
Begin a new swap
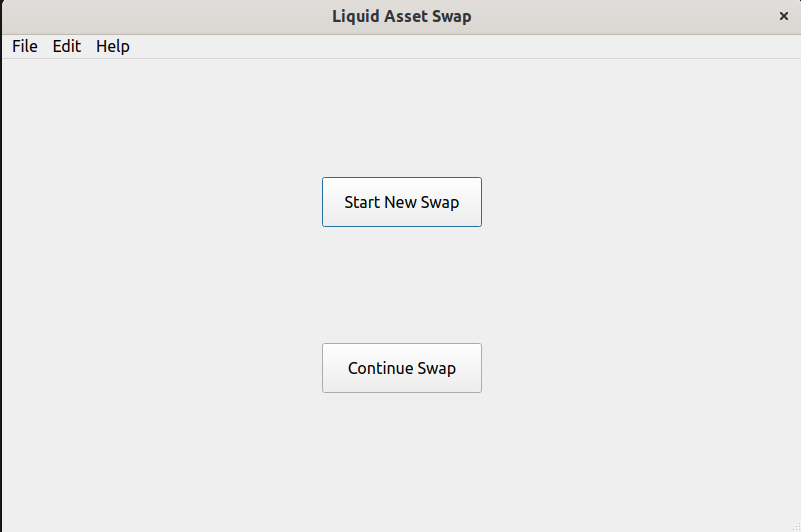[x=402, y=202]
